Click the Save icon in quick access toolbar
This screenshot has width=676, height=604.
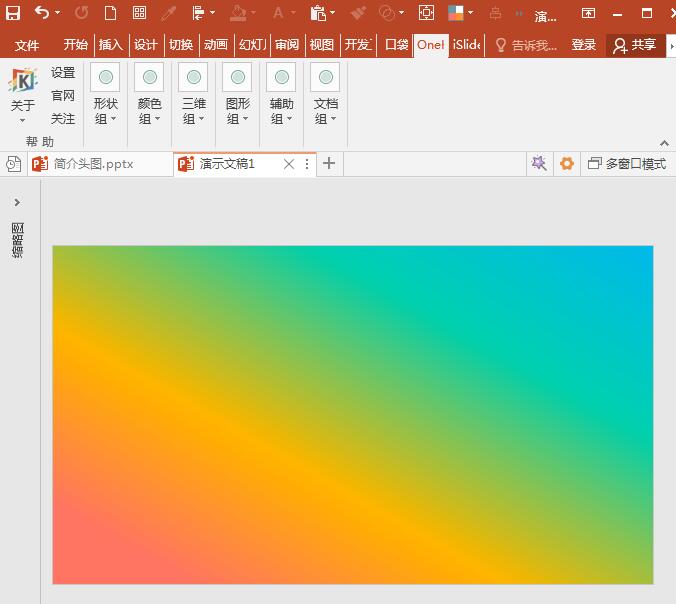pyautogui.click(x=13, y=14)
